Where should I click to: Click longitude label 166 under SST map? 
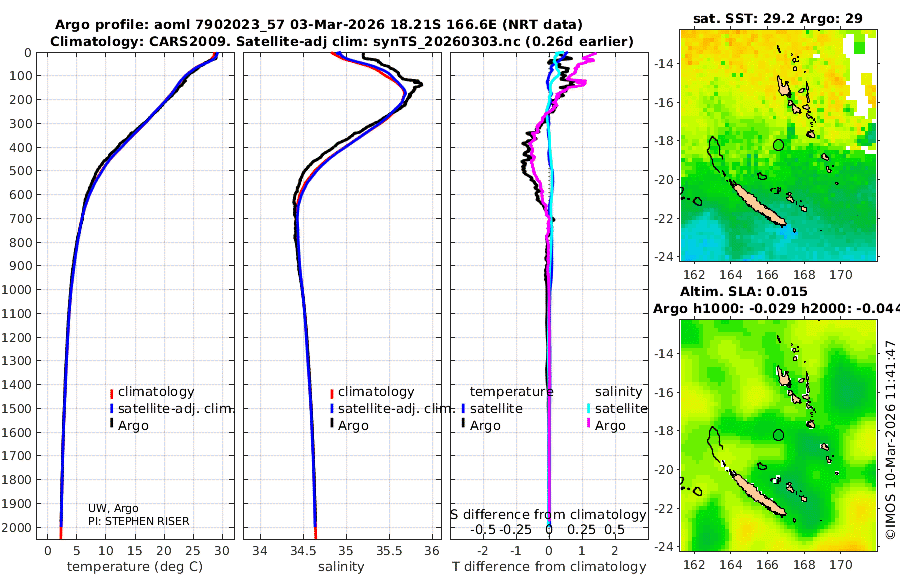[767, 275]
